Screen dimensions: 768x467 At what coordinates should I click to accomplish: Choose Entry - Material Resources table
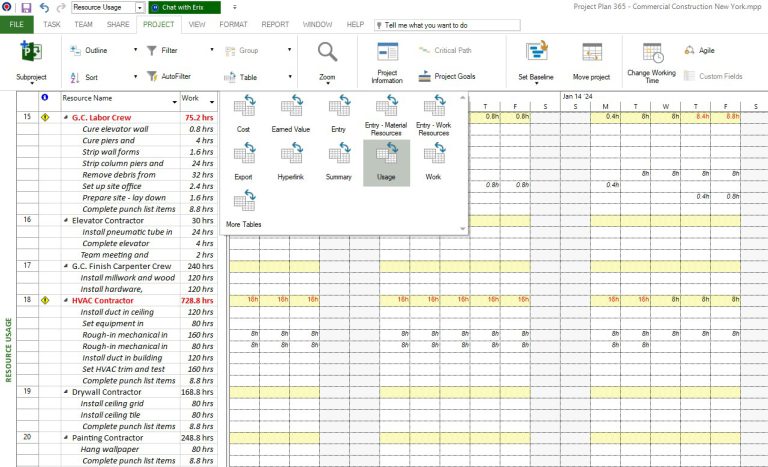(386, 115)
